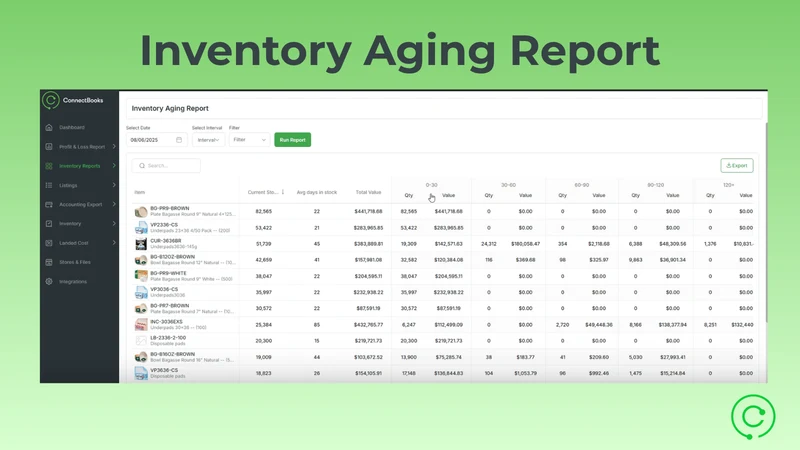
Task: Open the Select Interval dropdown
Action: (208, 140)
